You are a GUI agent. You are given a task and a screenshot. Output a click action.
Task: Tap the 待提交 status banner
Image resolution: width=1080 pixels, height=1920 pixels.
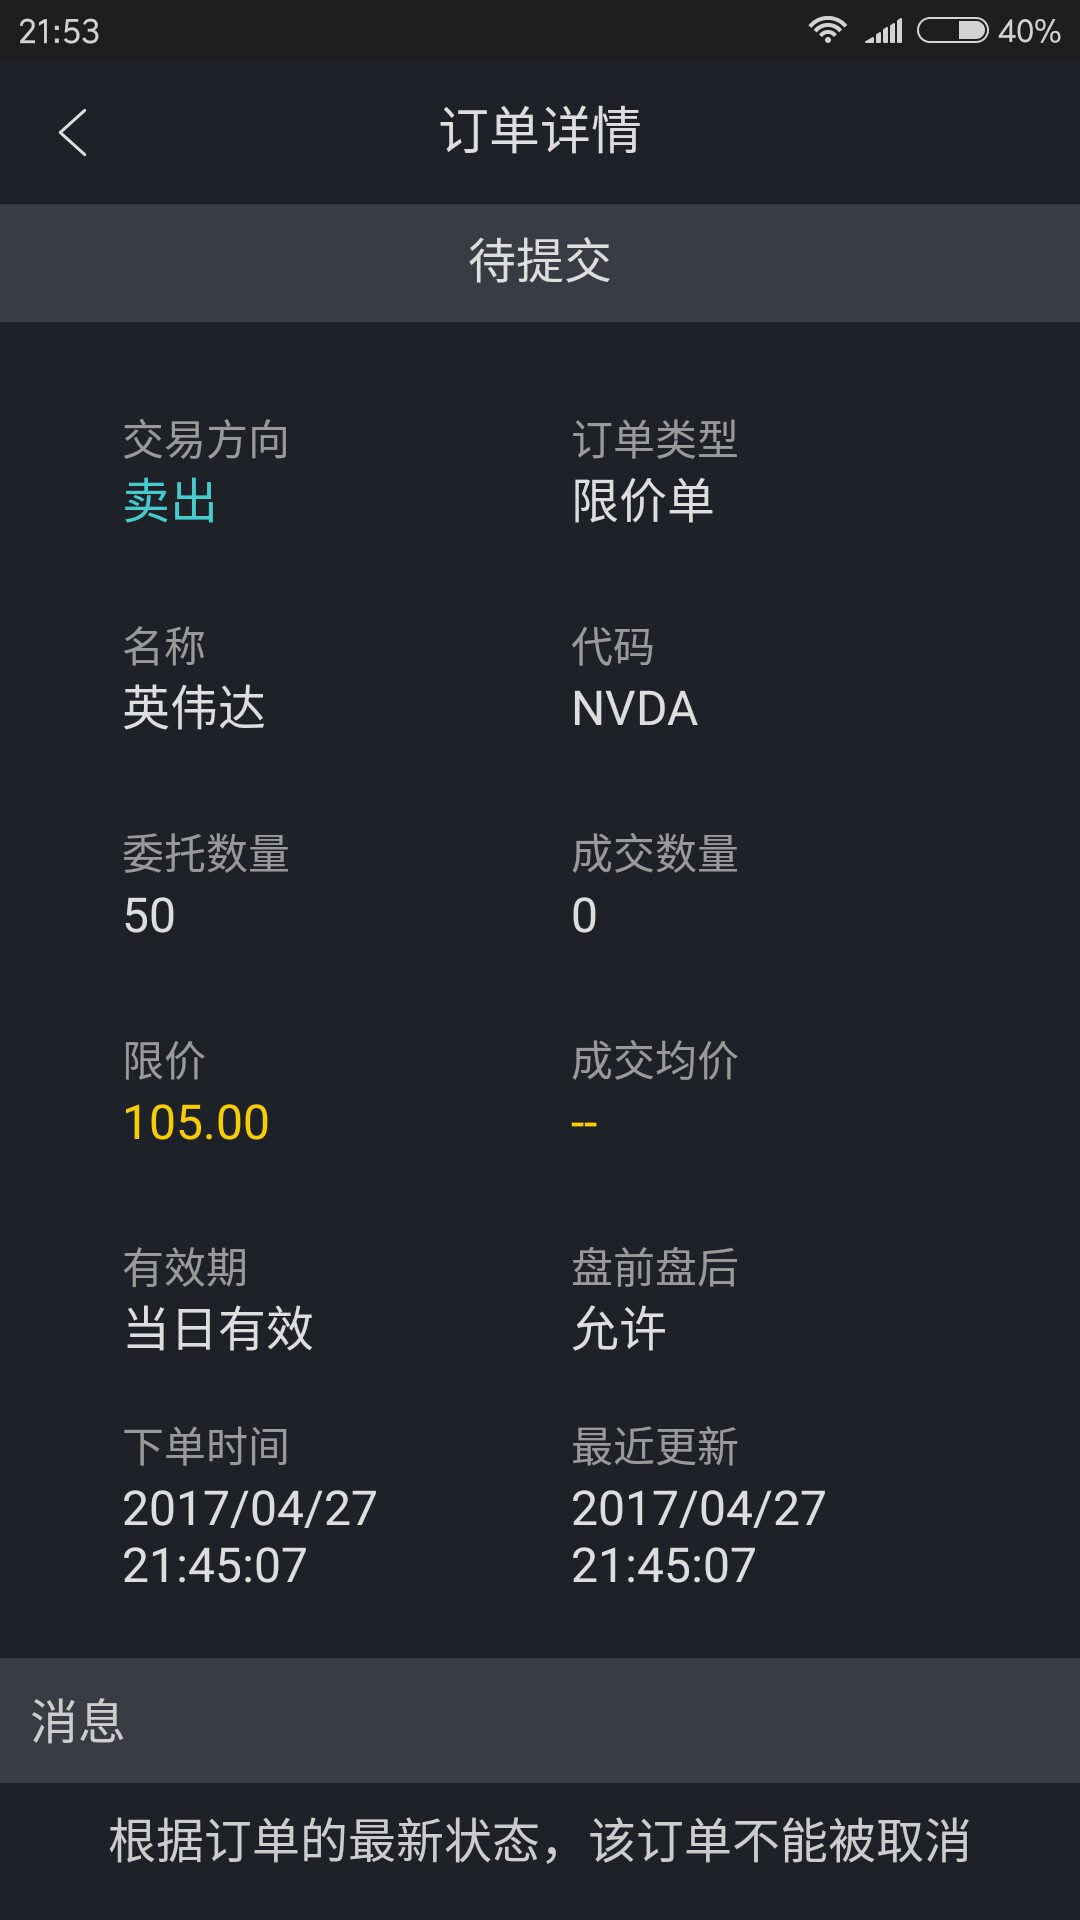click(x=540, y=262)
